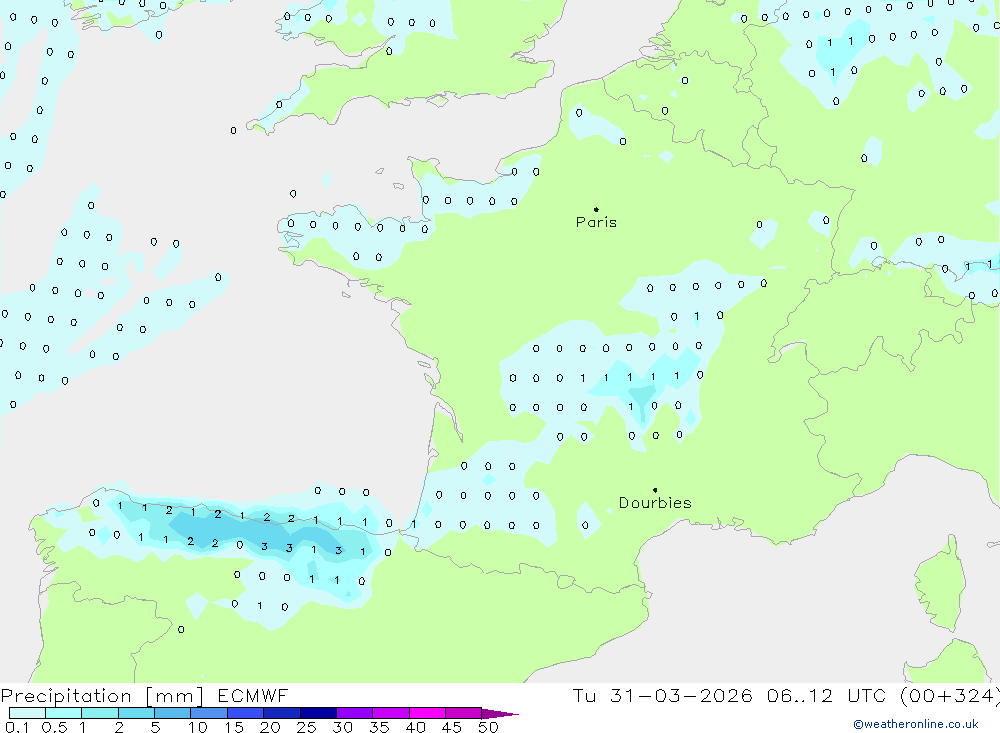Click the Dourbies location label
The width and height of the screenshot is (1000, 733).
(x=655, y=503)
